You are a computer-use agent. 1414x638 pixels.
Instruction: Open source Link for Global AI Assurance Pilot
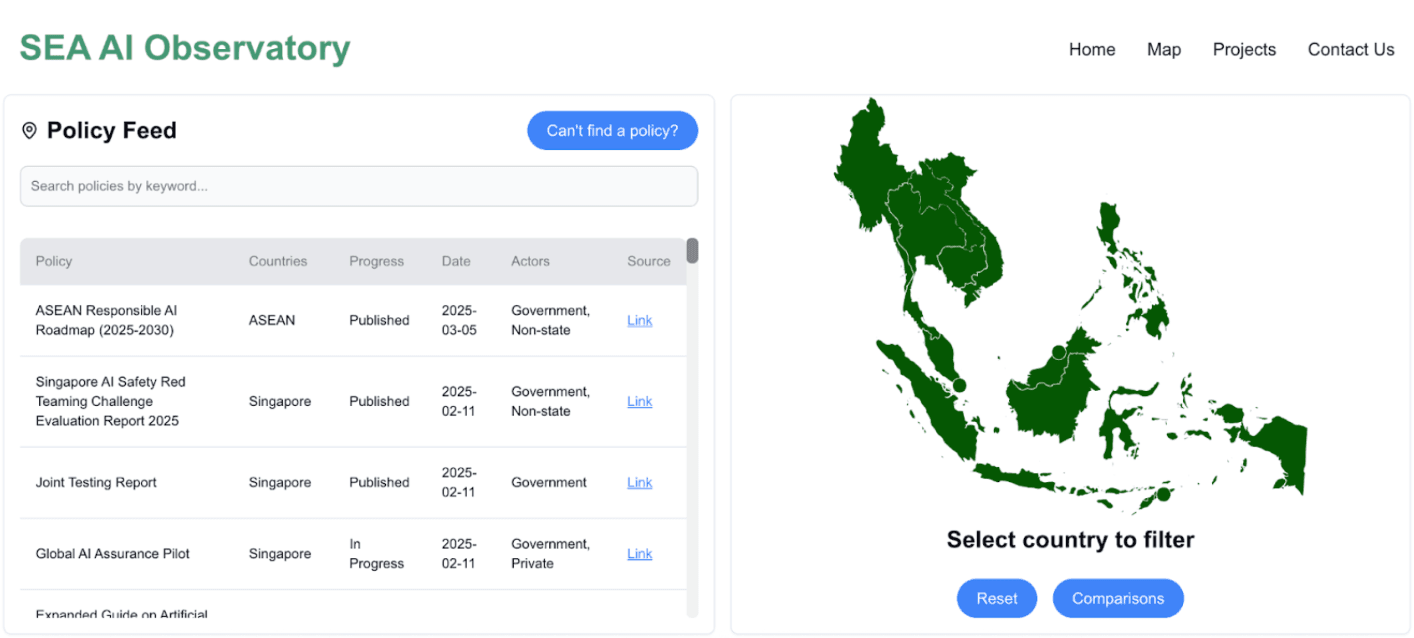[x=639, y=553]
